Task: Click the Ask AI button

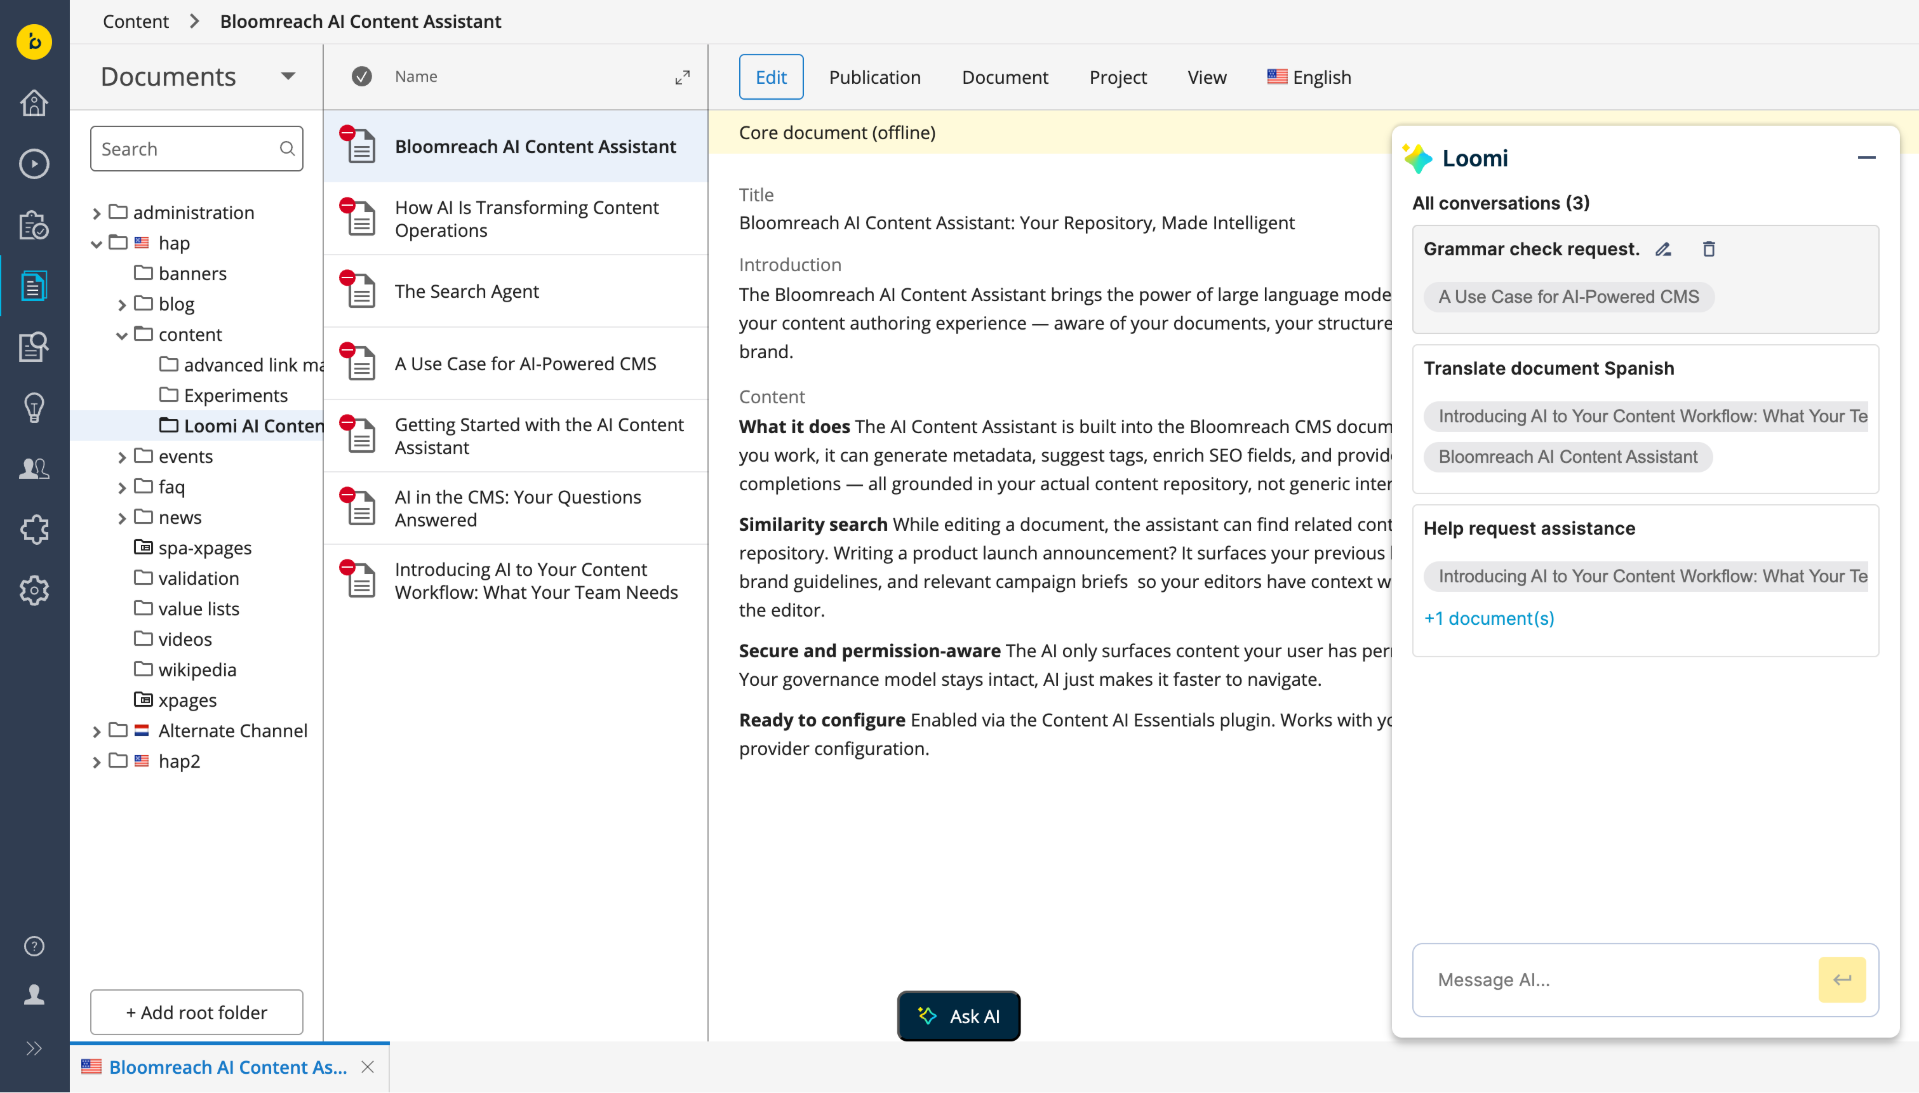Action: tap(958, 1016)
